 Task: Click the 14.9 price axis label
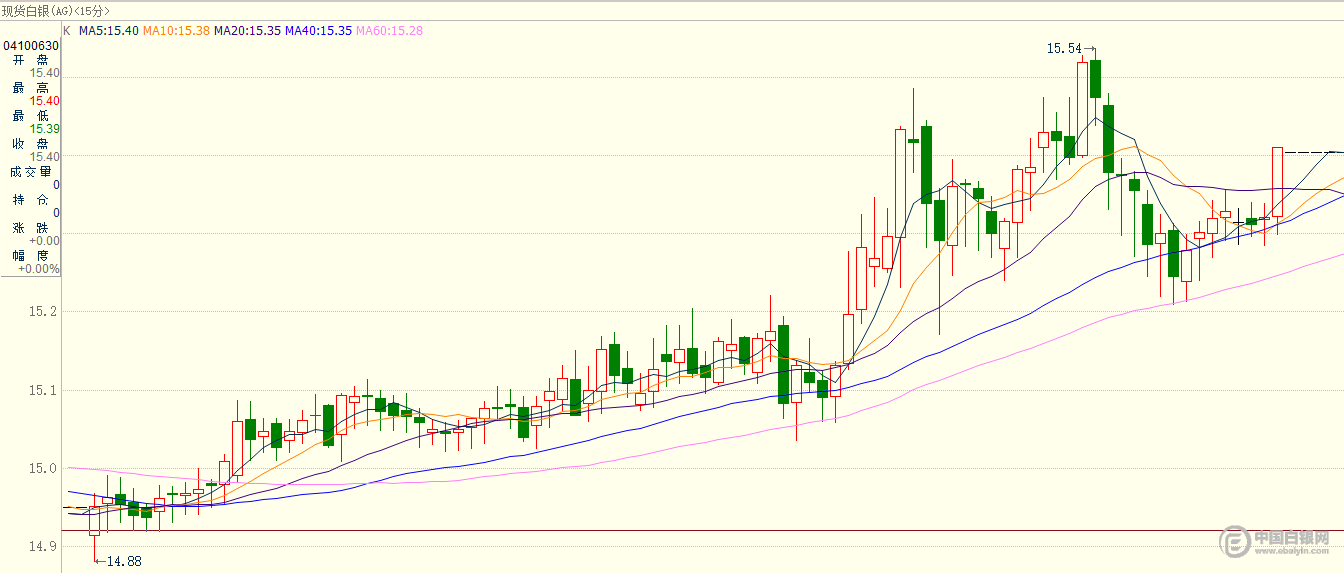click(x=43, y=547)
